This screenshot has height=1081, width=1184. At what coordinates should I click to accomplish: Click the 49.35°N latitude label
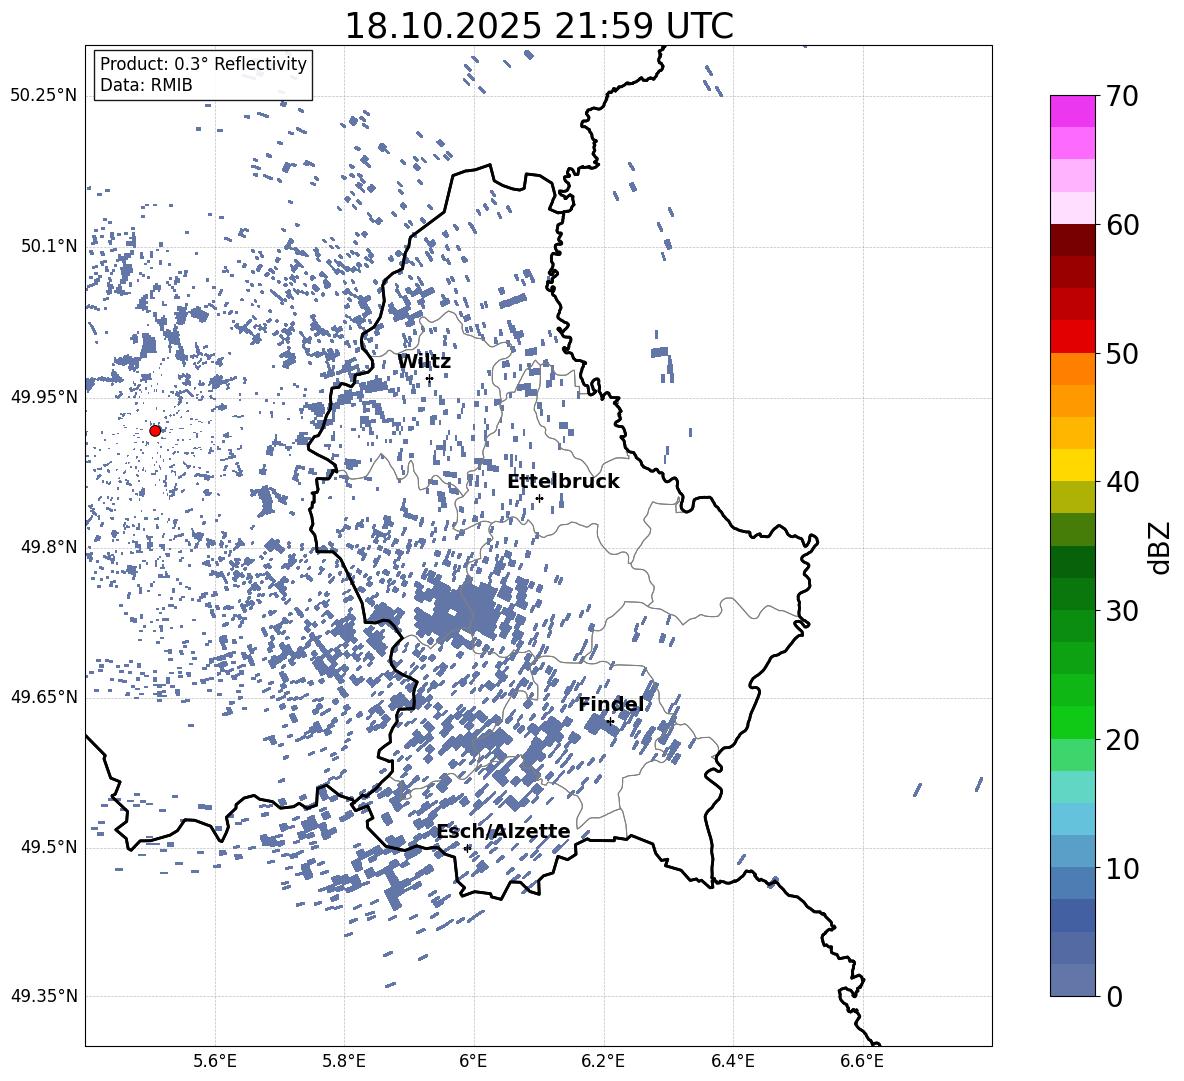pos(44,996)
